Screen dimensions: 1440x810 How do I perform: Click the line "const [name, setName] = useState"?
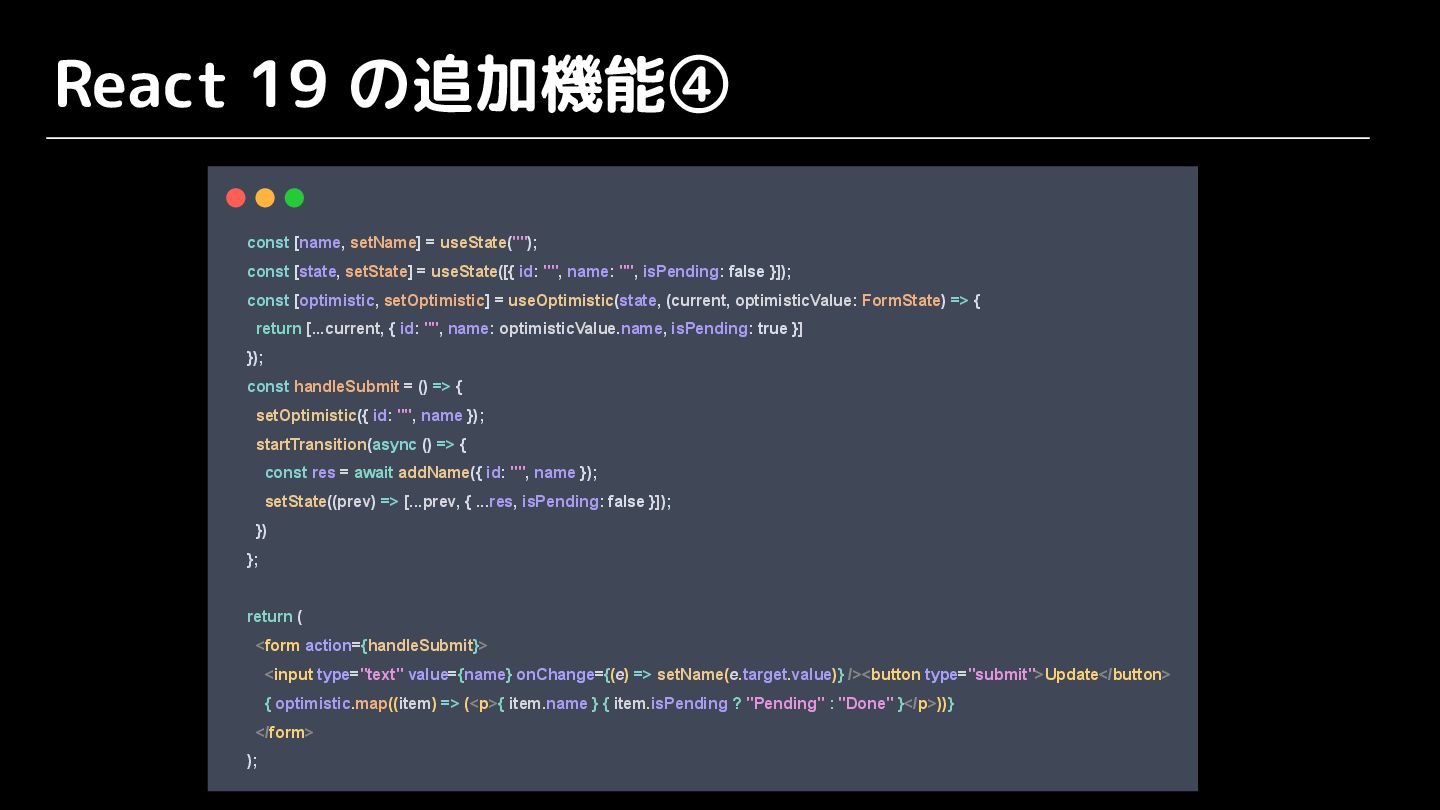(392, 243)
